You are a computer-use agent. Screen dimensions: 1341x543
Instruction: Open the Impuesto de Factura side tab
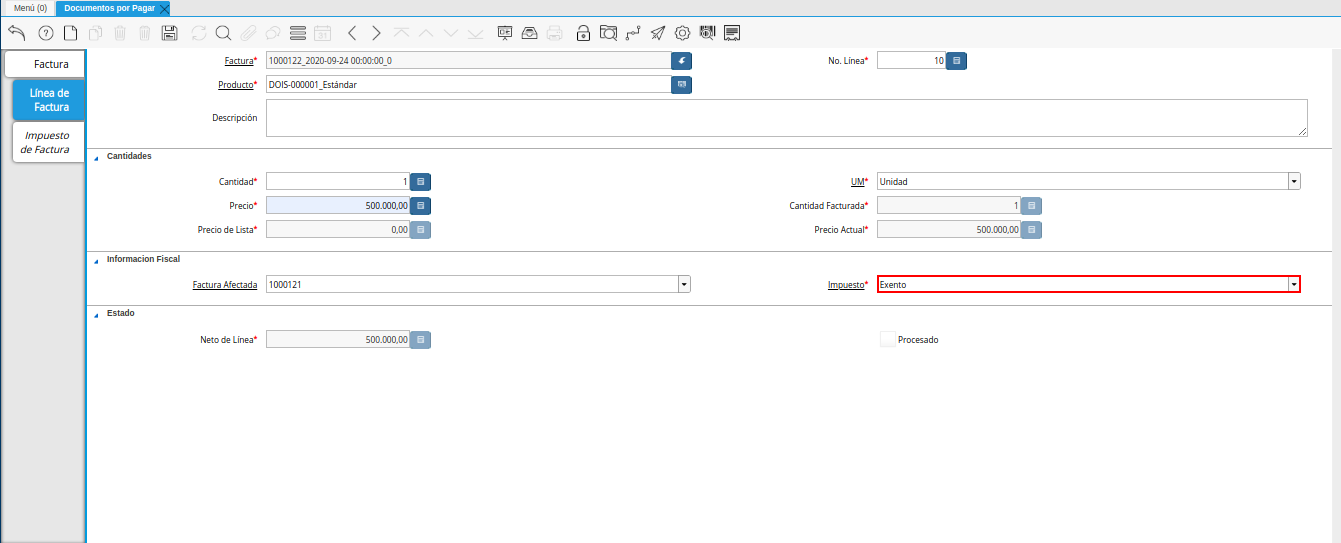(47, 142)
